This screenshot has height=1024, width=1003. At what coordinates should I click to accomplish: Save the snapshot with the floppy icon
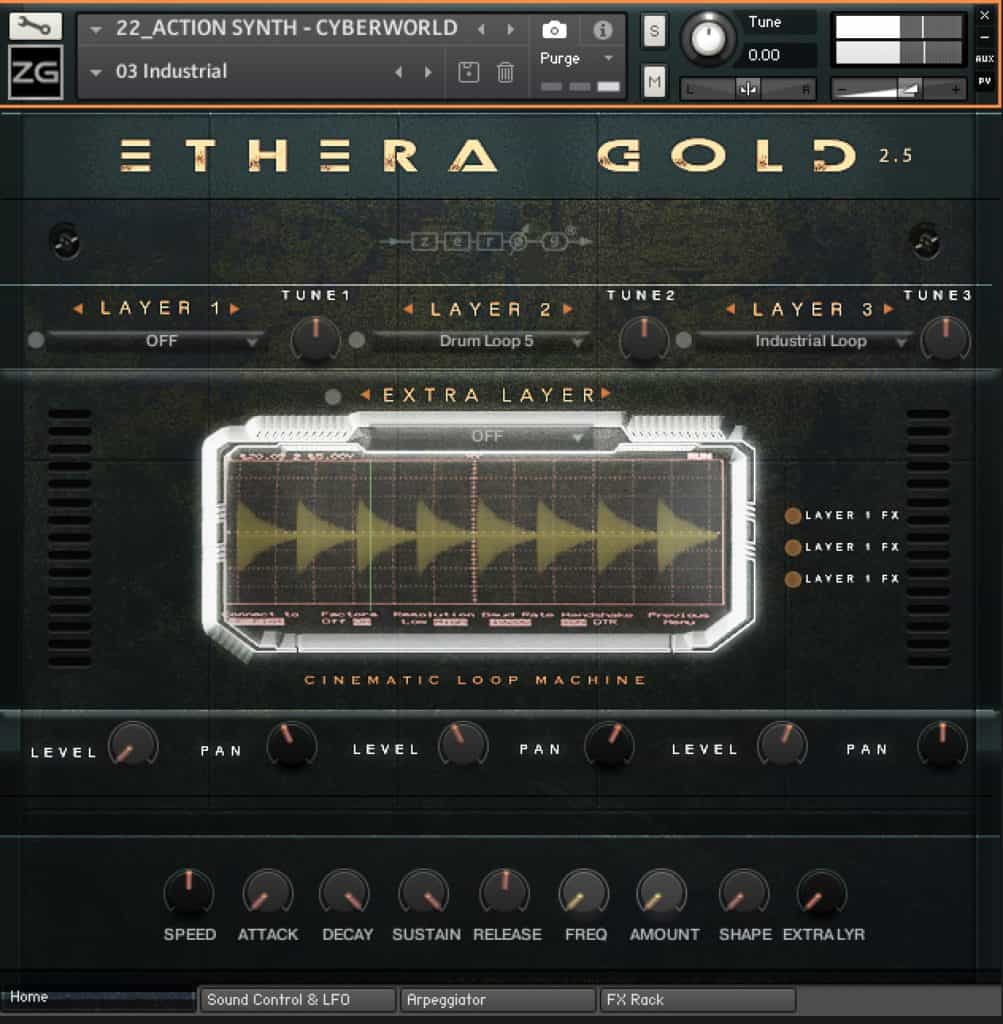pos(468,72)
